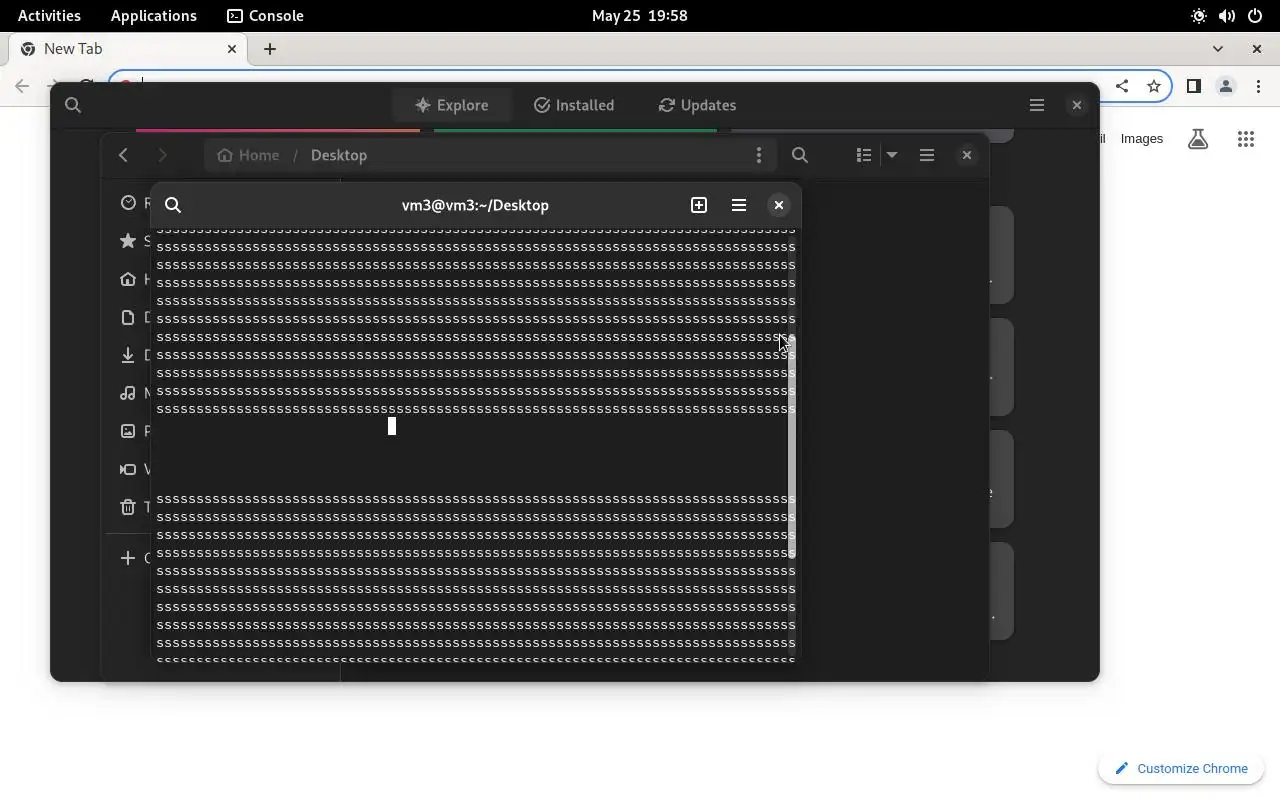Click the Console terminal scrollbar
1280x800 pixels.
click(x=792, y=446)
